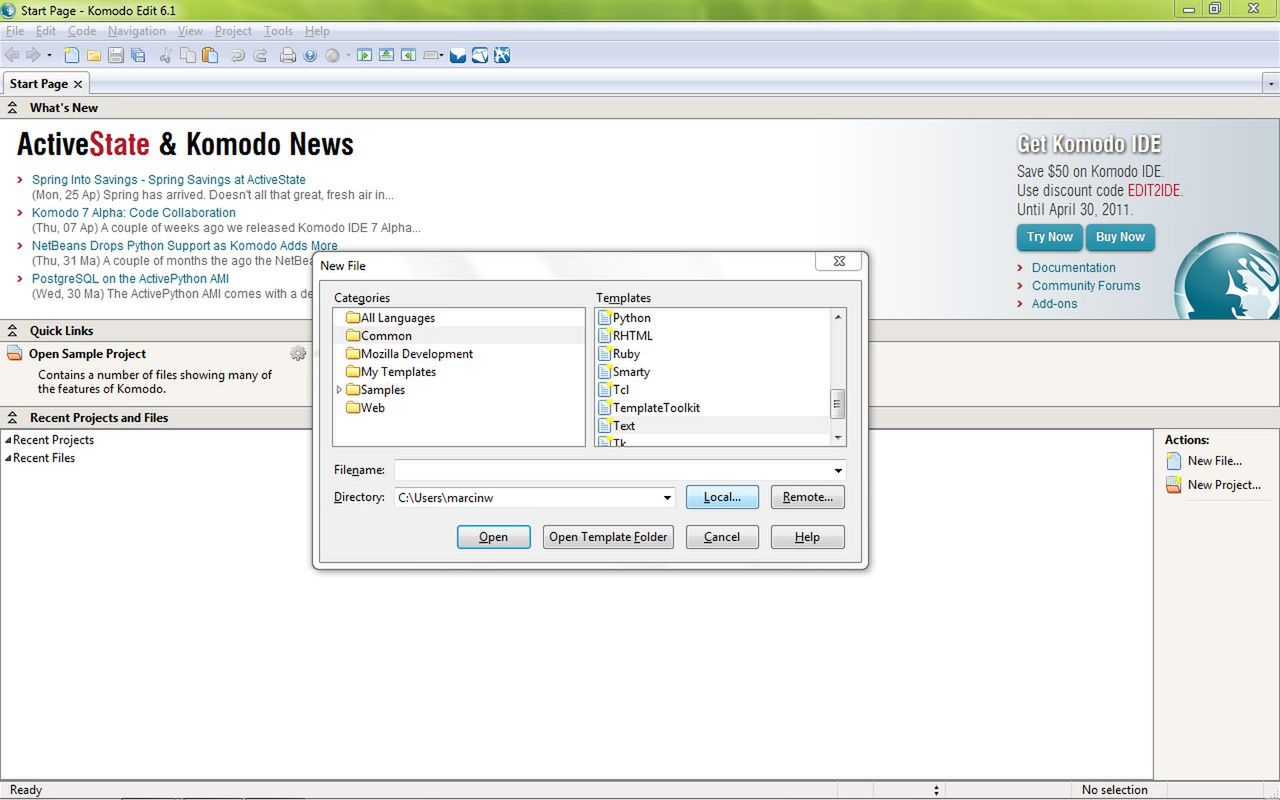
Task: Select the All Languages category folder
Action: point(390,318)
